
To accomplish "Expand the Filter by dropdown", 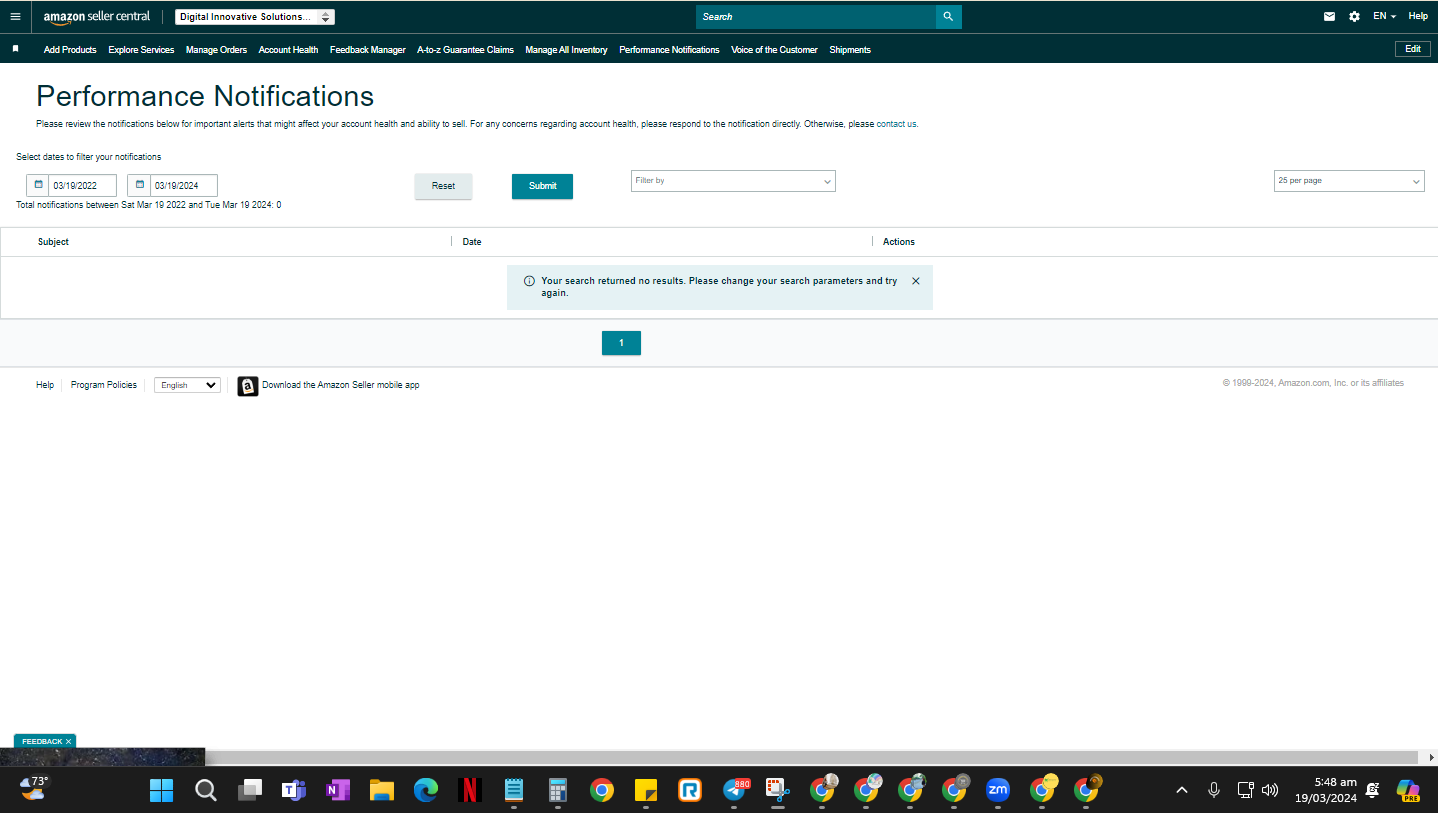I will pyautogui.click(x=733, y=181).
